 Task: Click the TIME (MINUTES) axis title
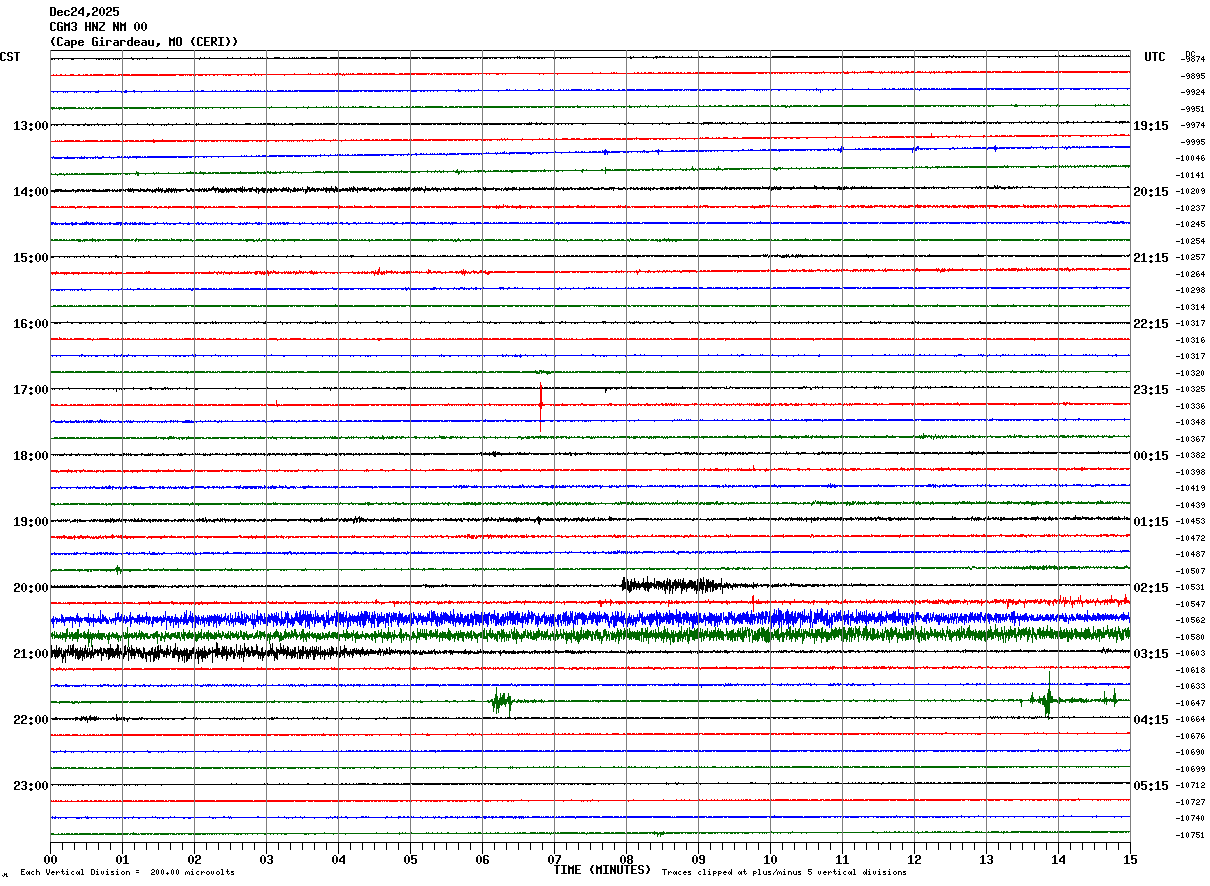point(602,870)
